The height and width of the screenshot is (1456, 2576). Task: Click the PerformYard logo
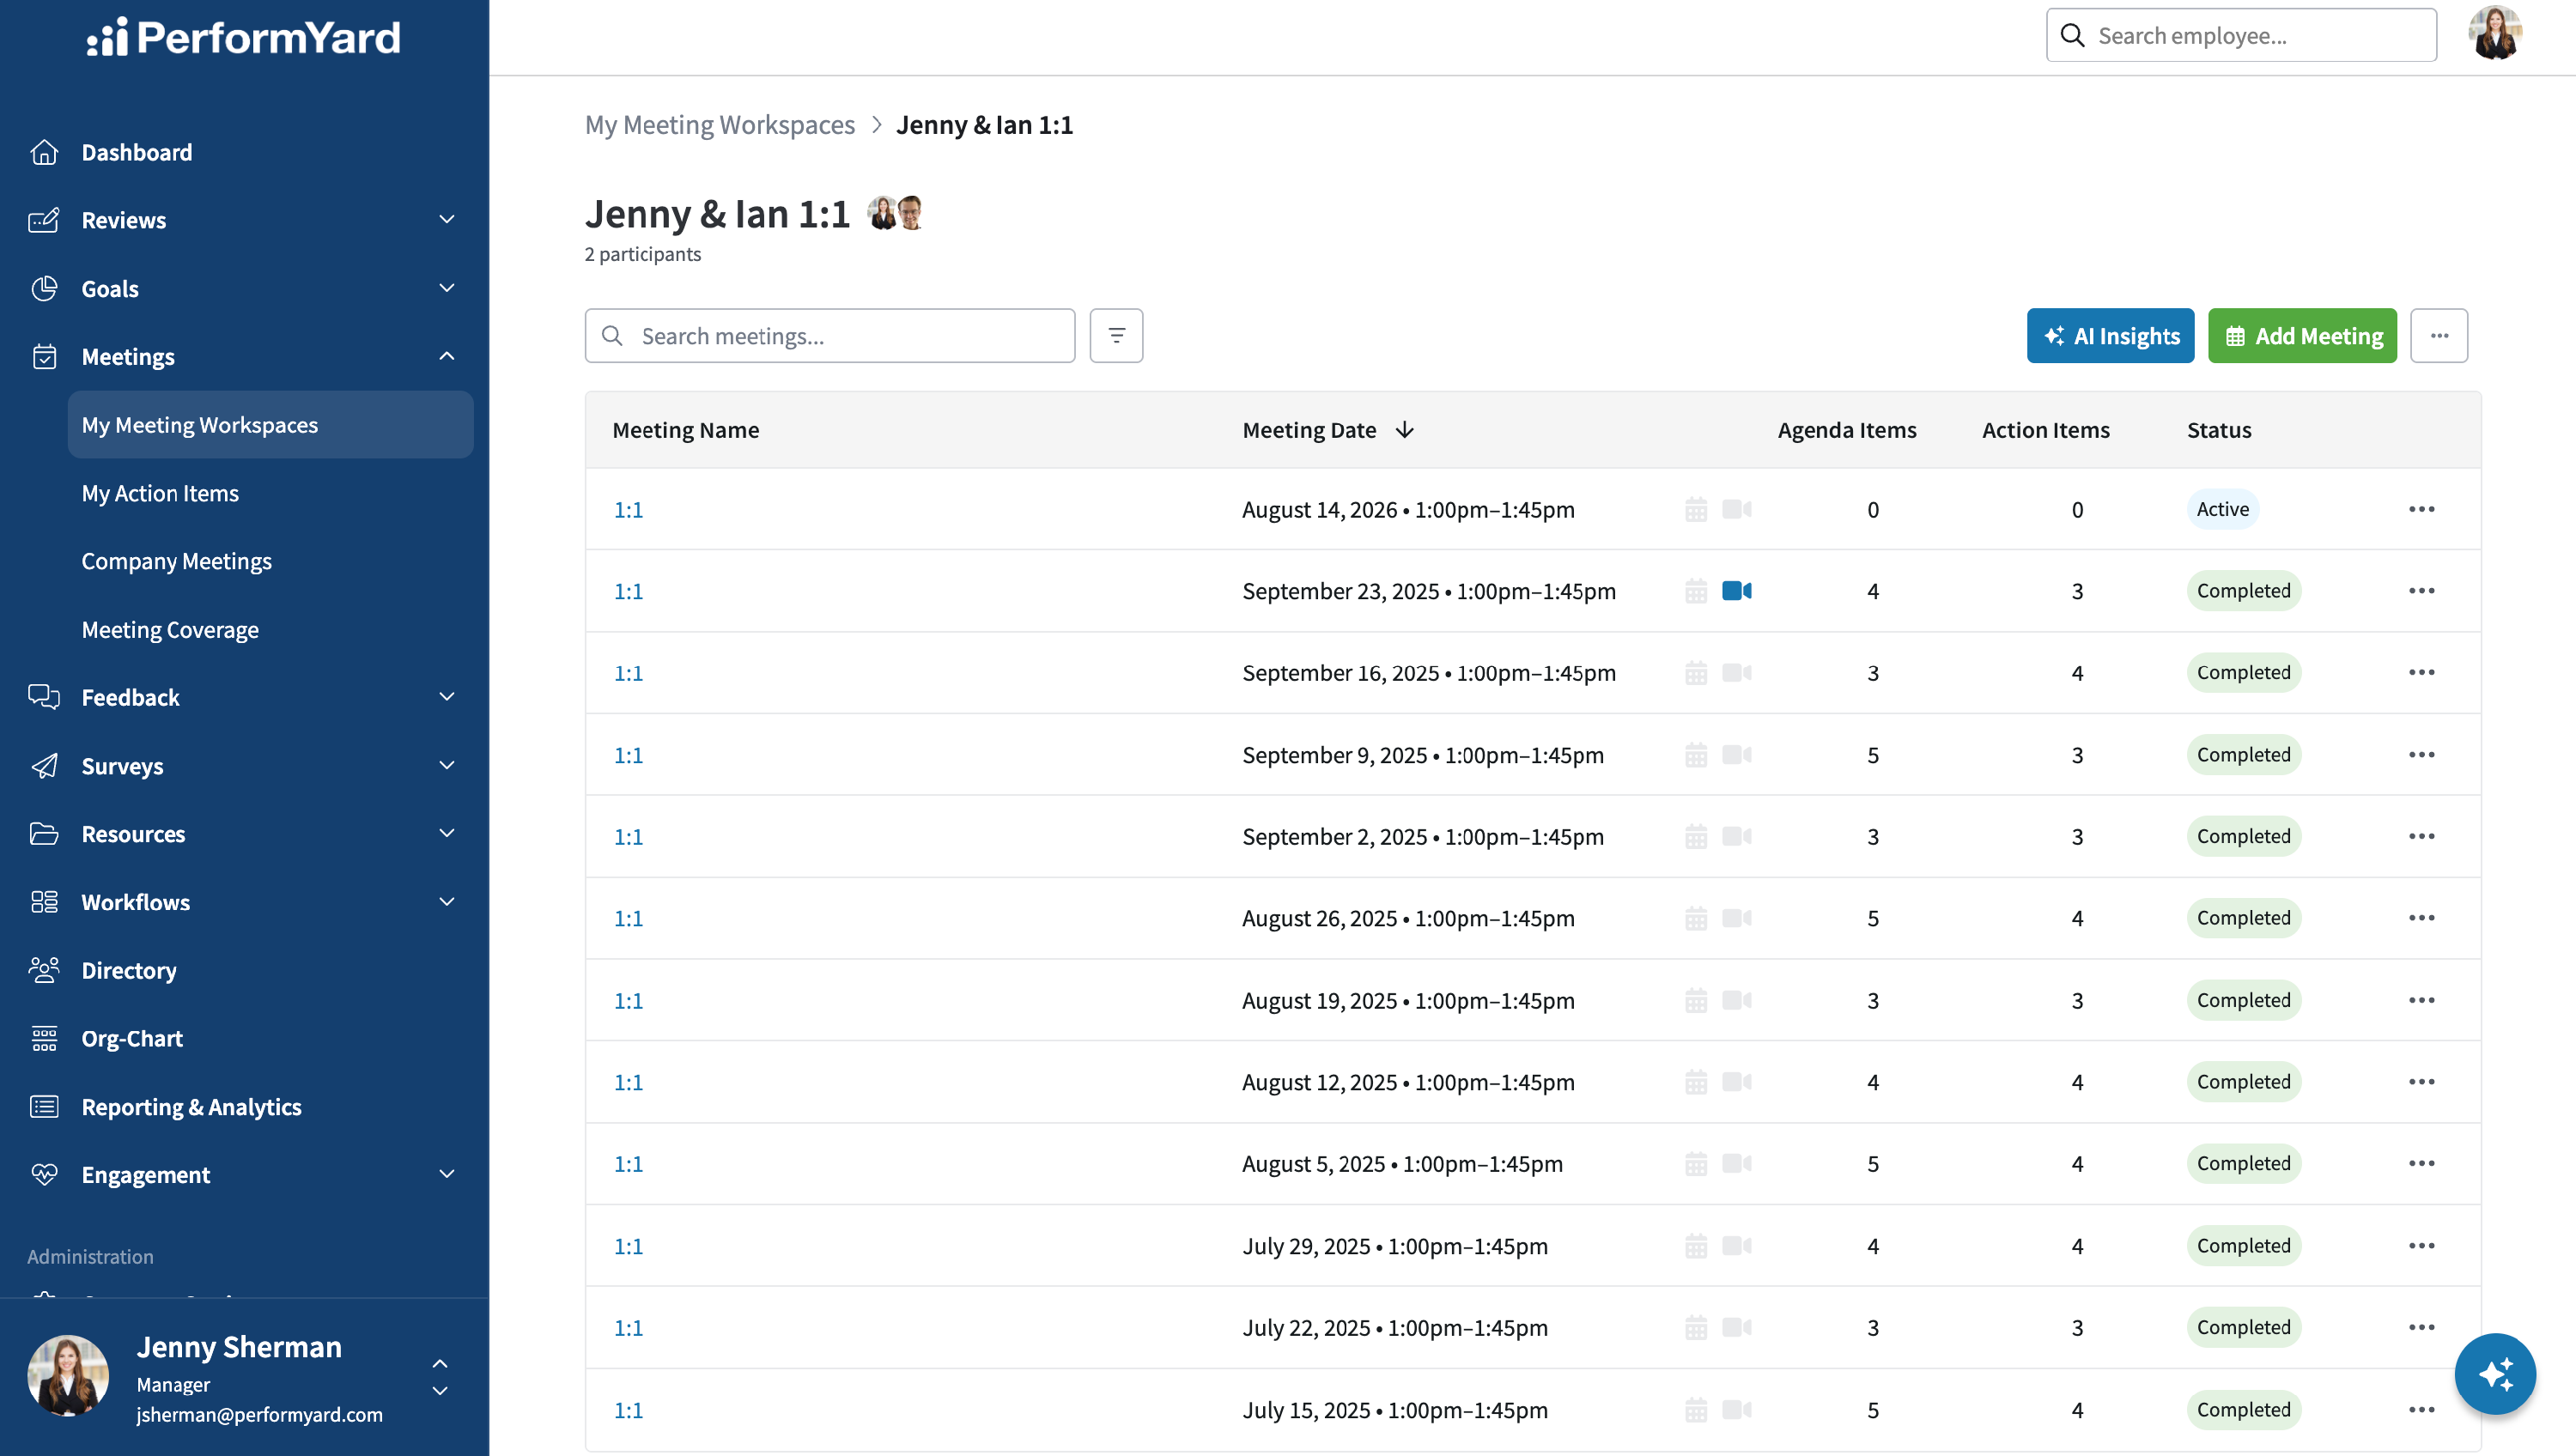[x=244, y=38]
